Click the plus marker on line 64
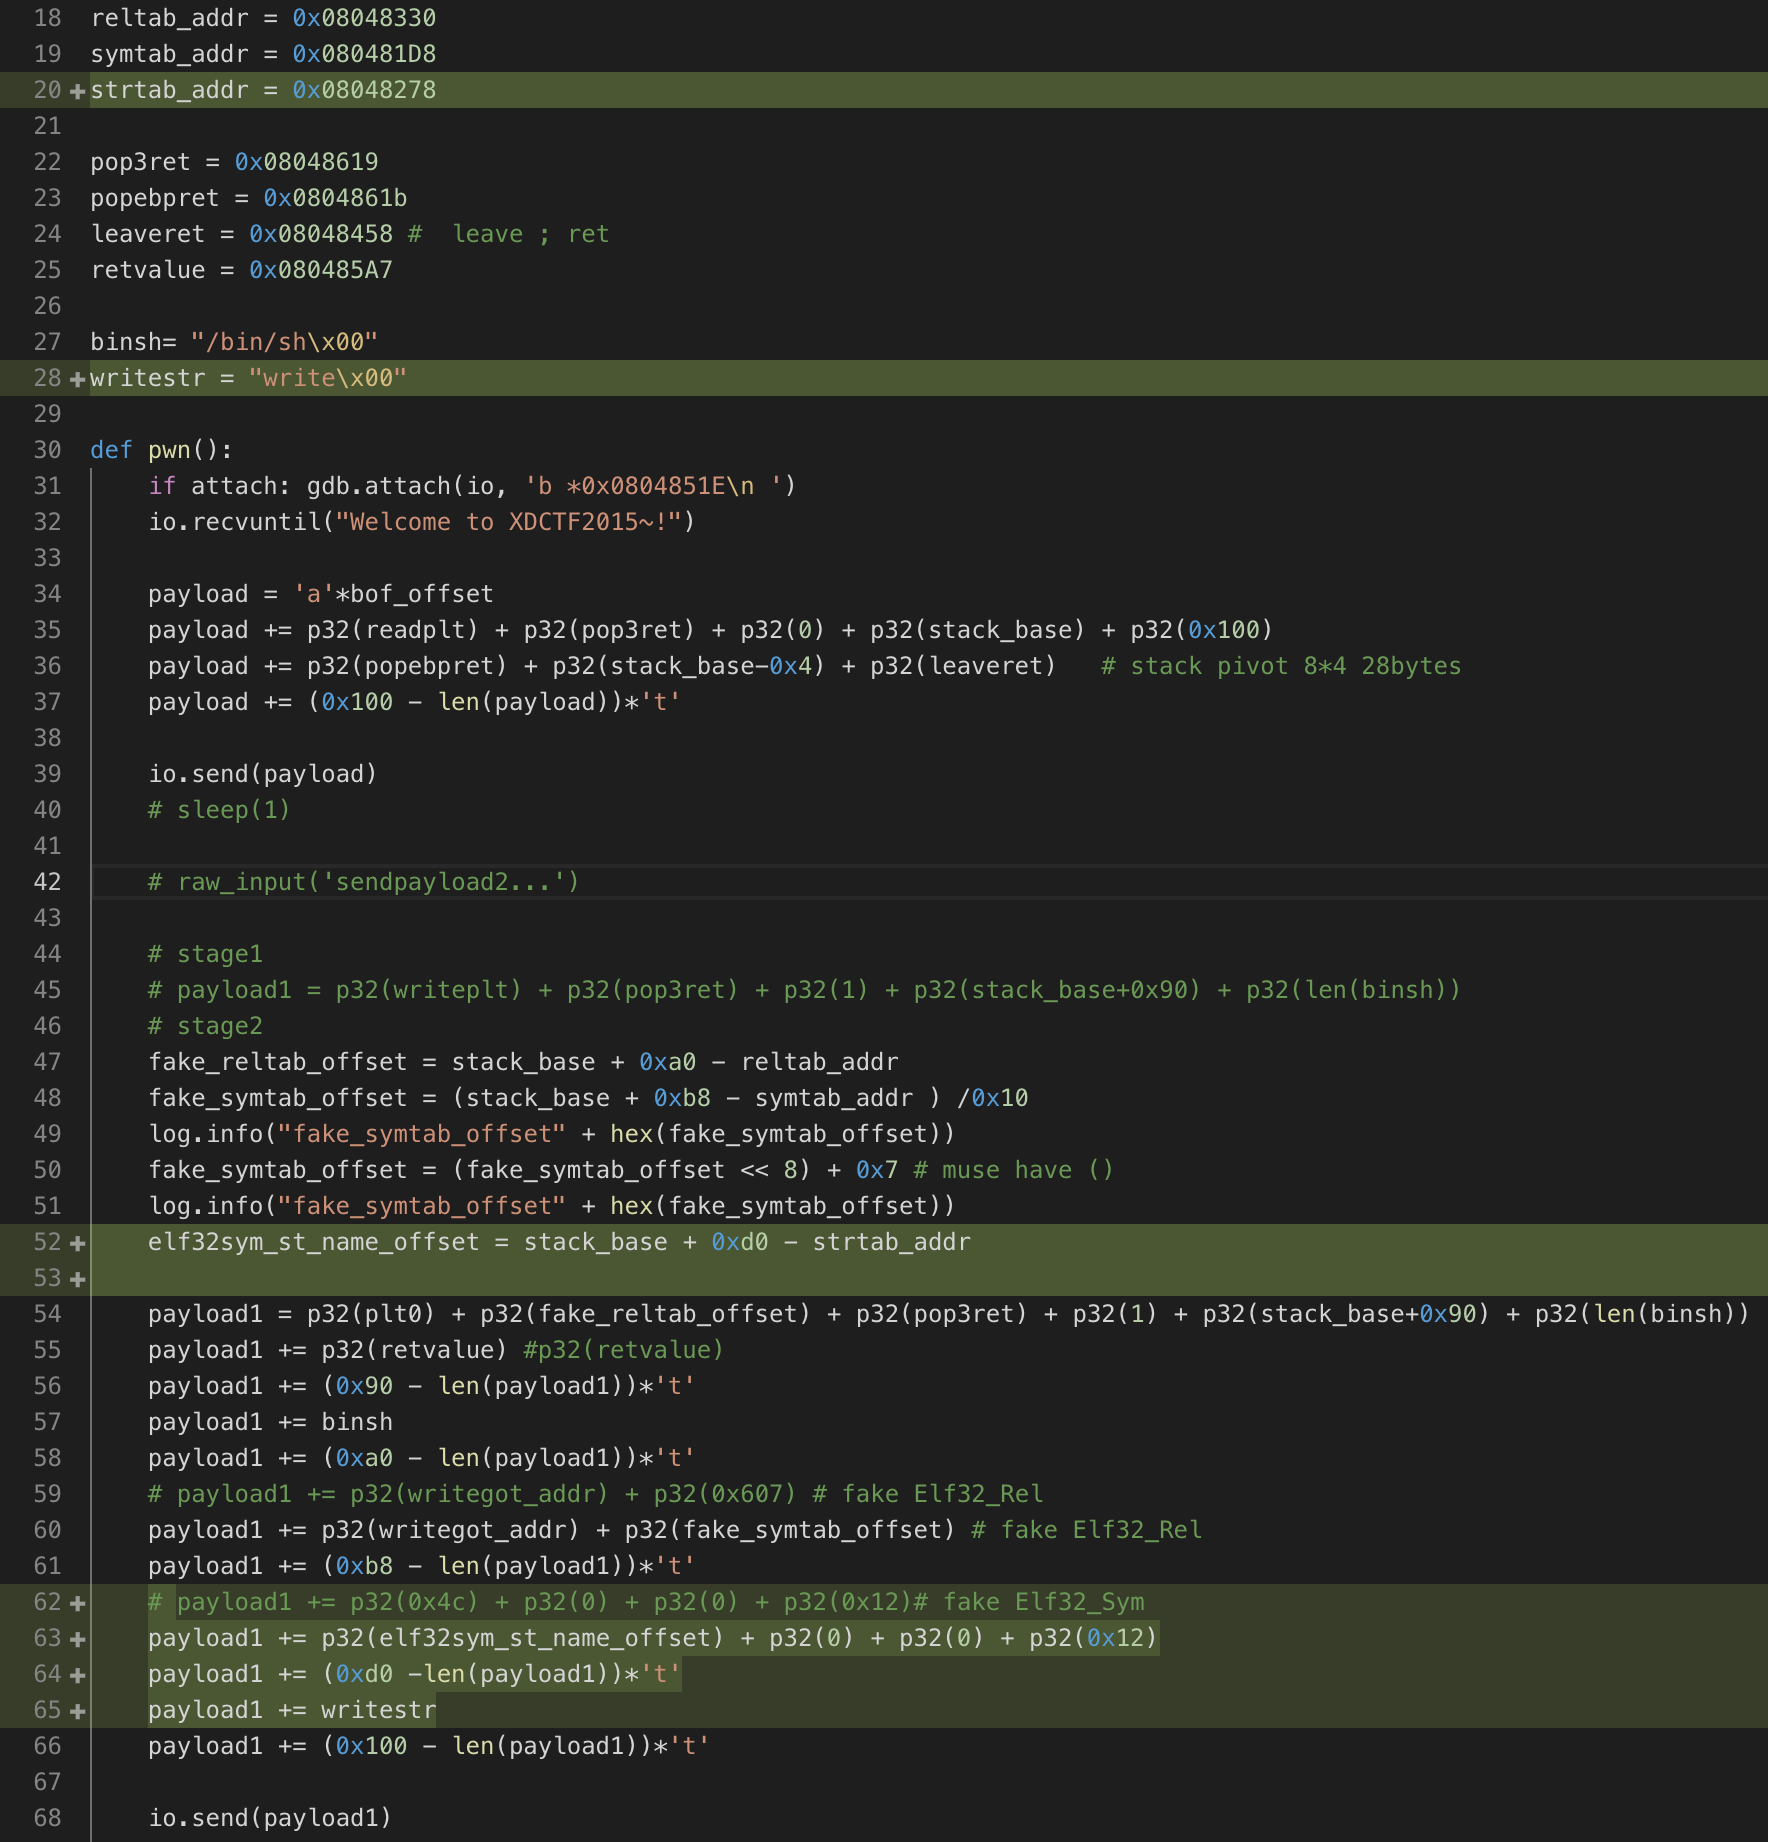The height and width of the screenshot is (1842, 1768). pos(78,1675)
